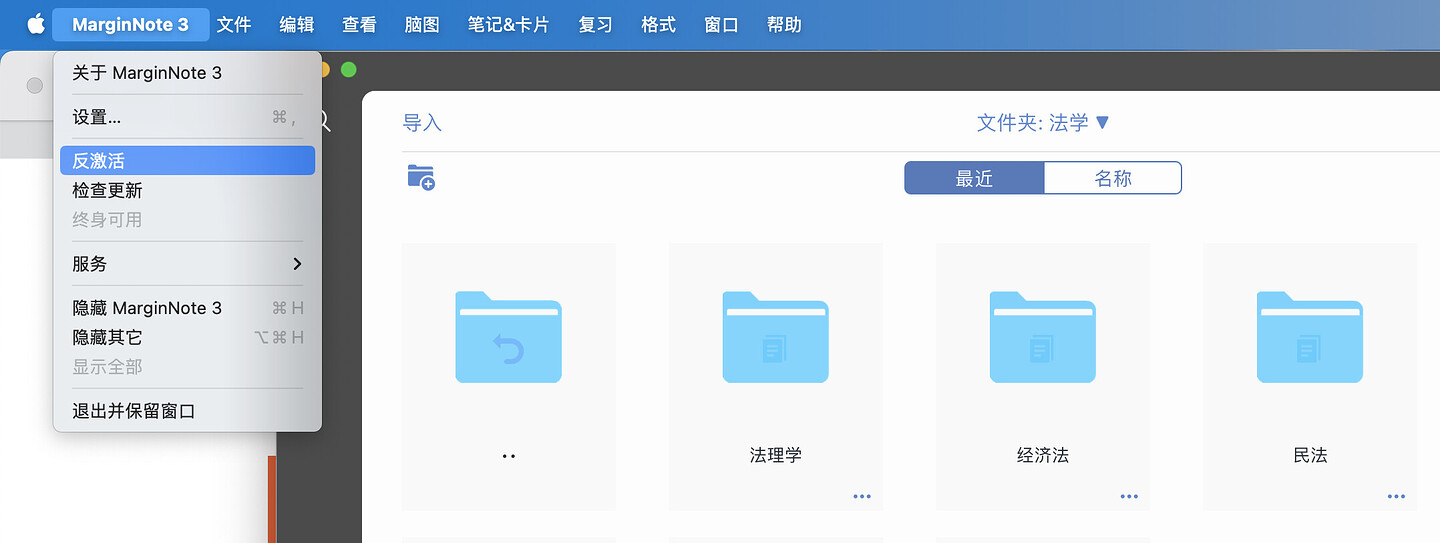Click the 经济法 folder name
Screen dimensions: 1440x543
[x=1042, y=455]
